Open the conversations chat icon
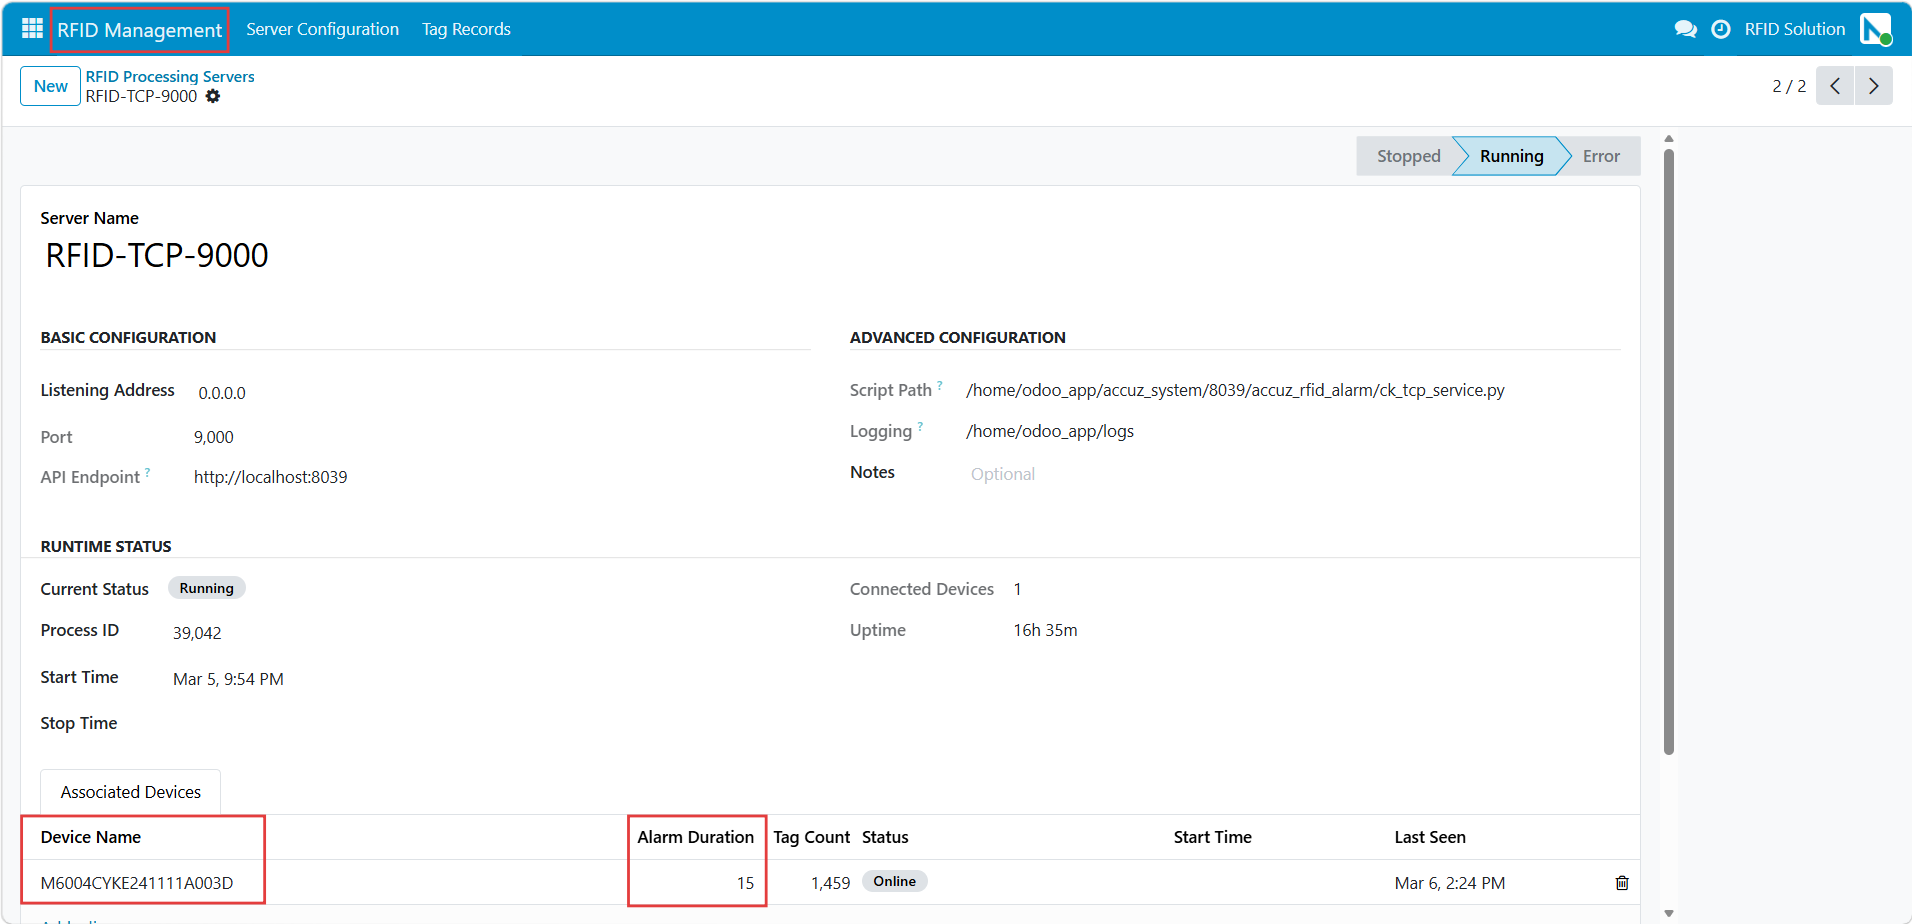1912x924 pixels. [x=1686, y=29]
